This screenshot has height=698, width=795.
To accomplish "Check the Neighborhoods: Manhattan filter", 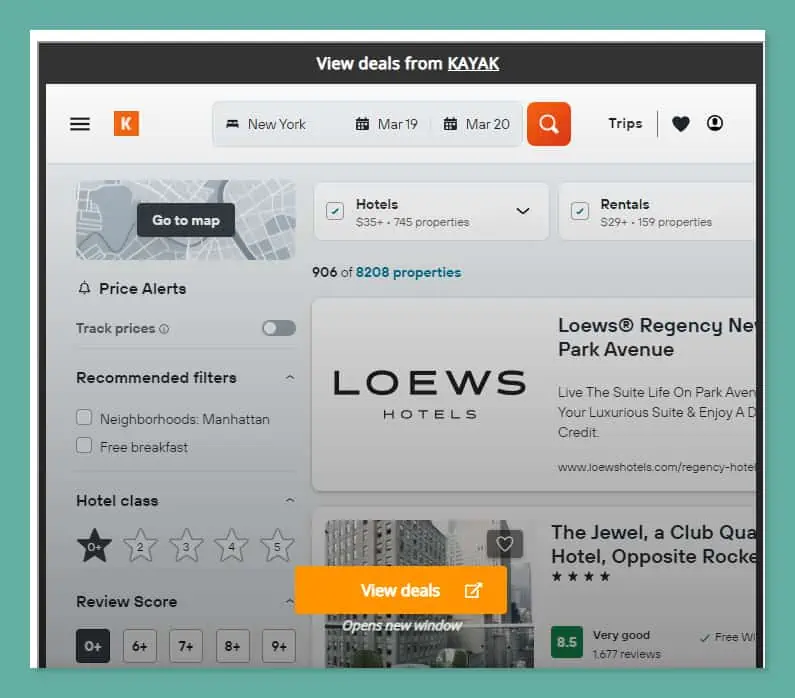I will click(x=84, y=417).
